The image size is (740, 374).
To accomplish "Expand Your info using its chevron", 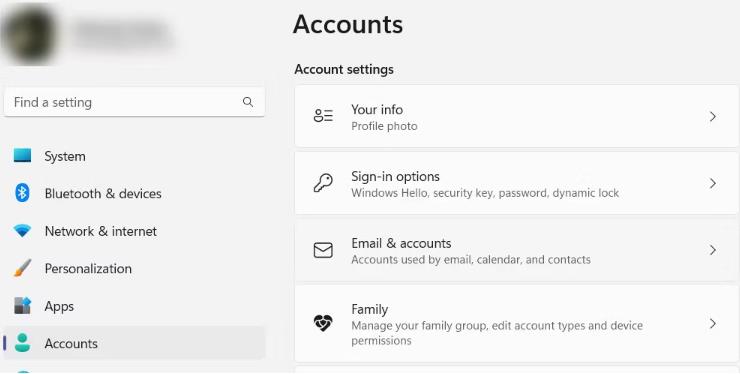I will pos(713,116).
